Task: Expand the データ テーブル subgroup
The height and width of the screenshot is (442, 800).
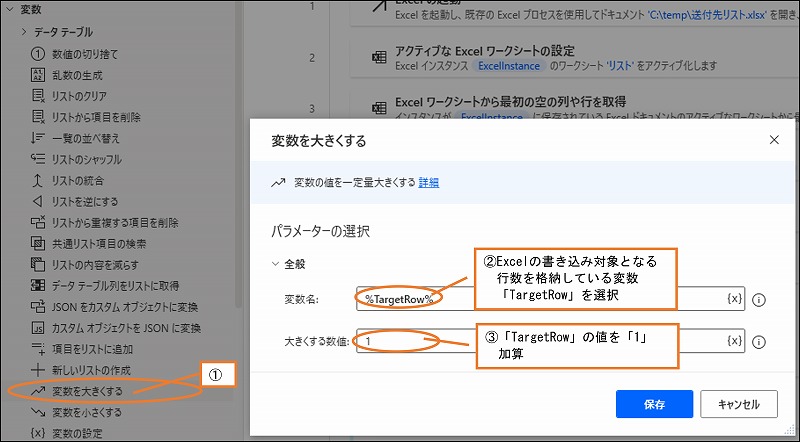Action: 23,32
